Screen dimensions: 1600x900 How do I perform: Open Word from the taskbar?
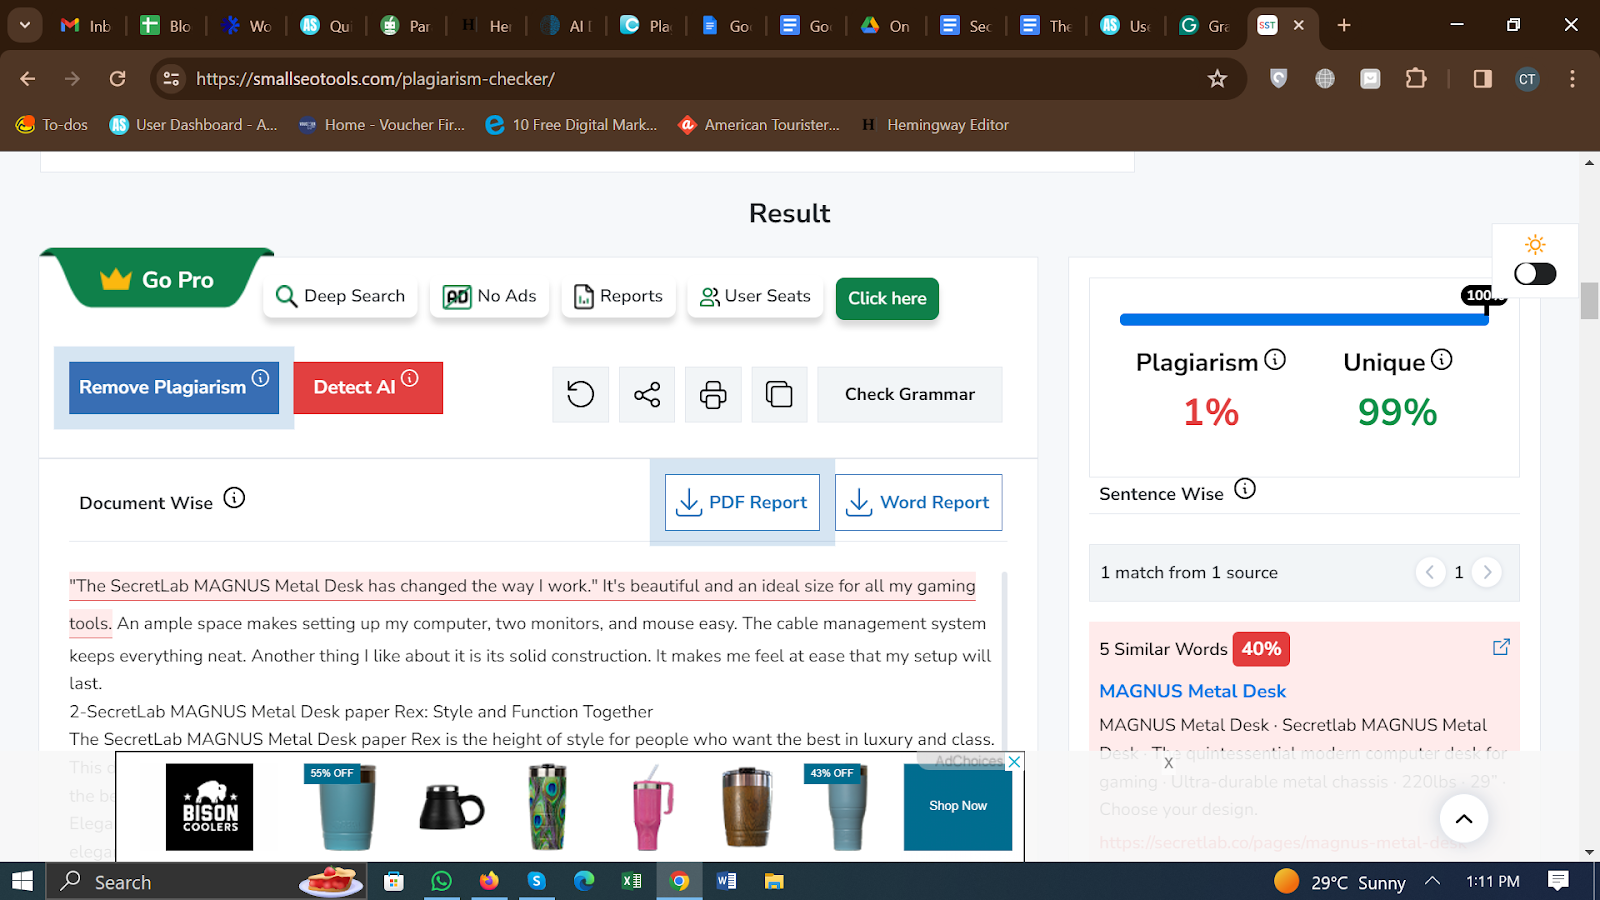pos(727,881)
